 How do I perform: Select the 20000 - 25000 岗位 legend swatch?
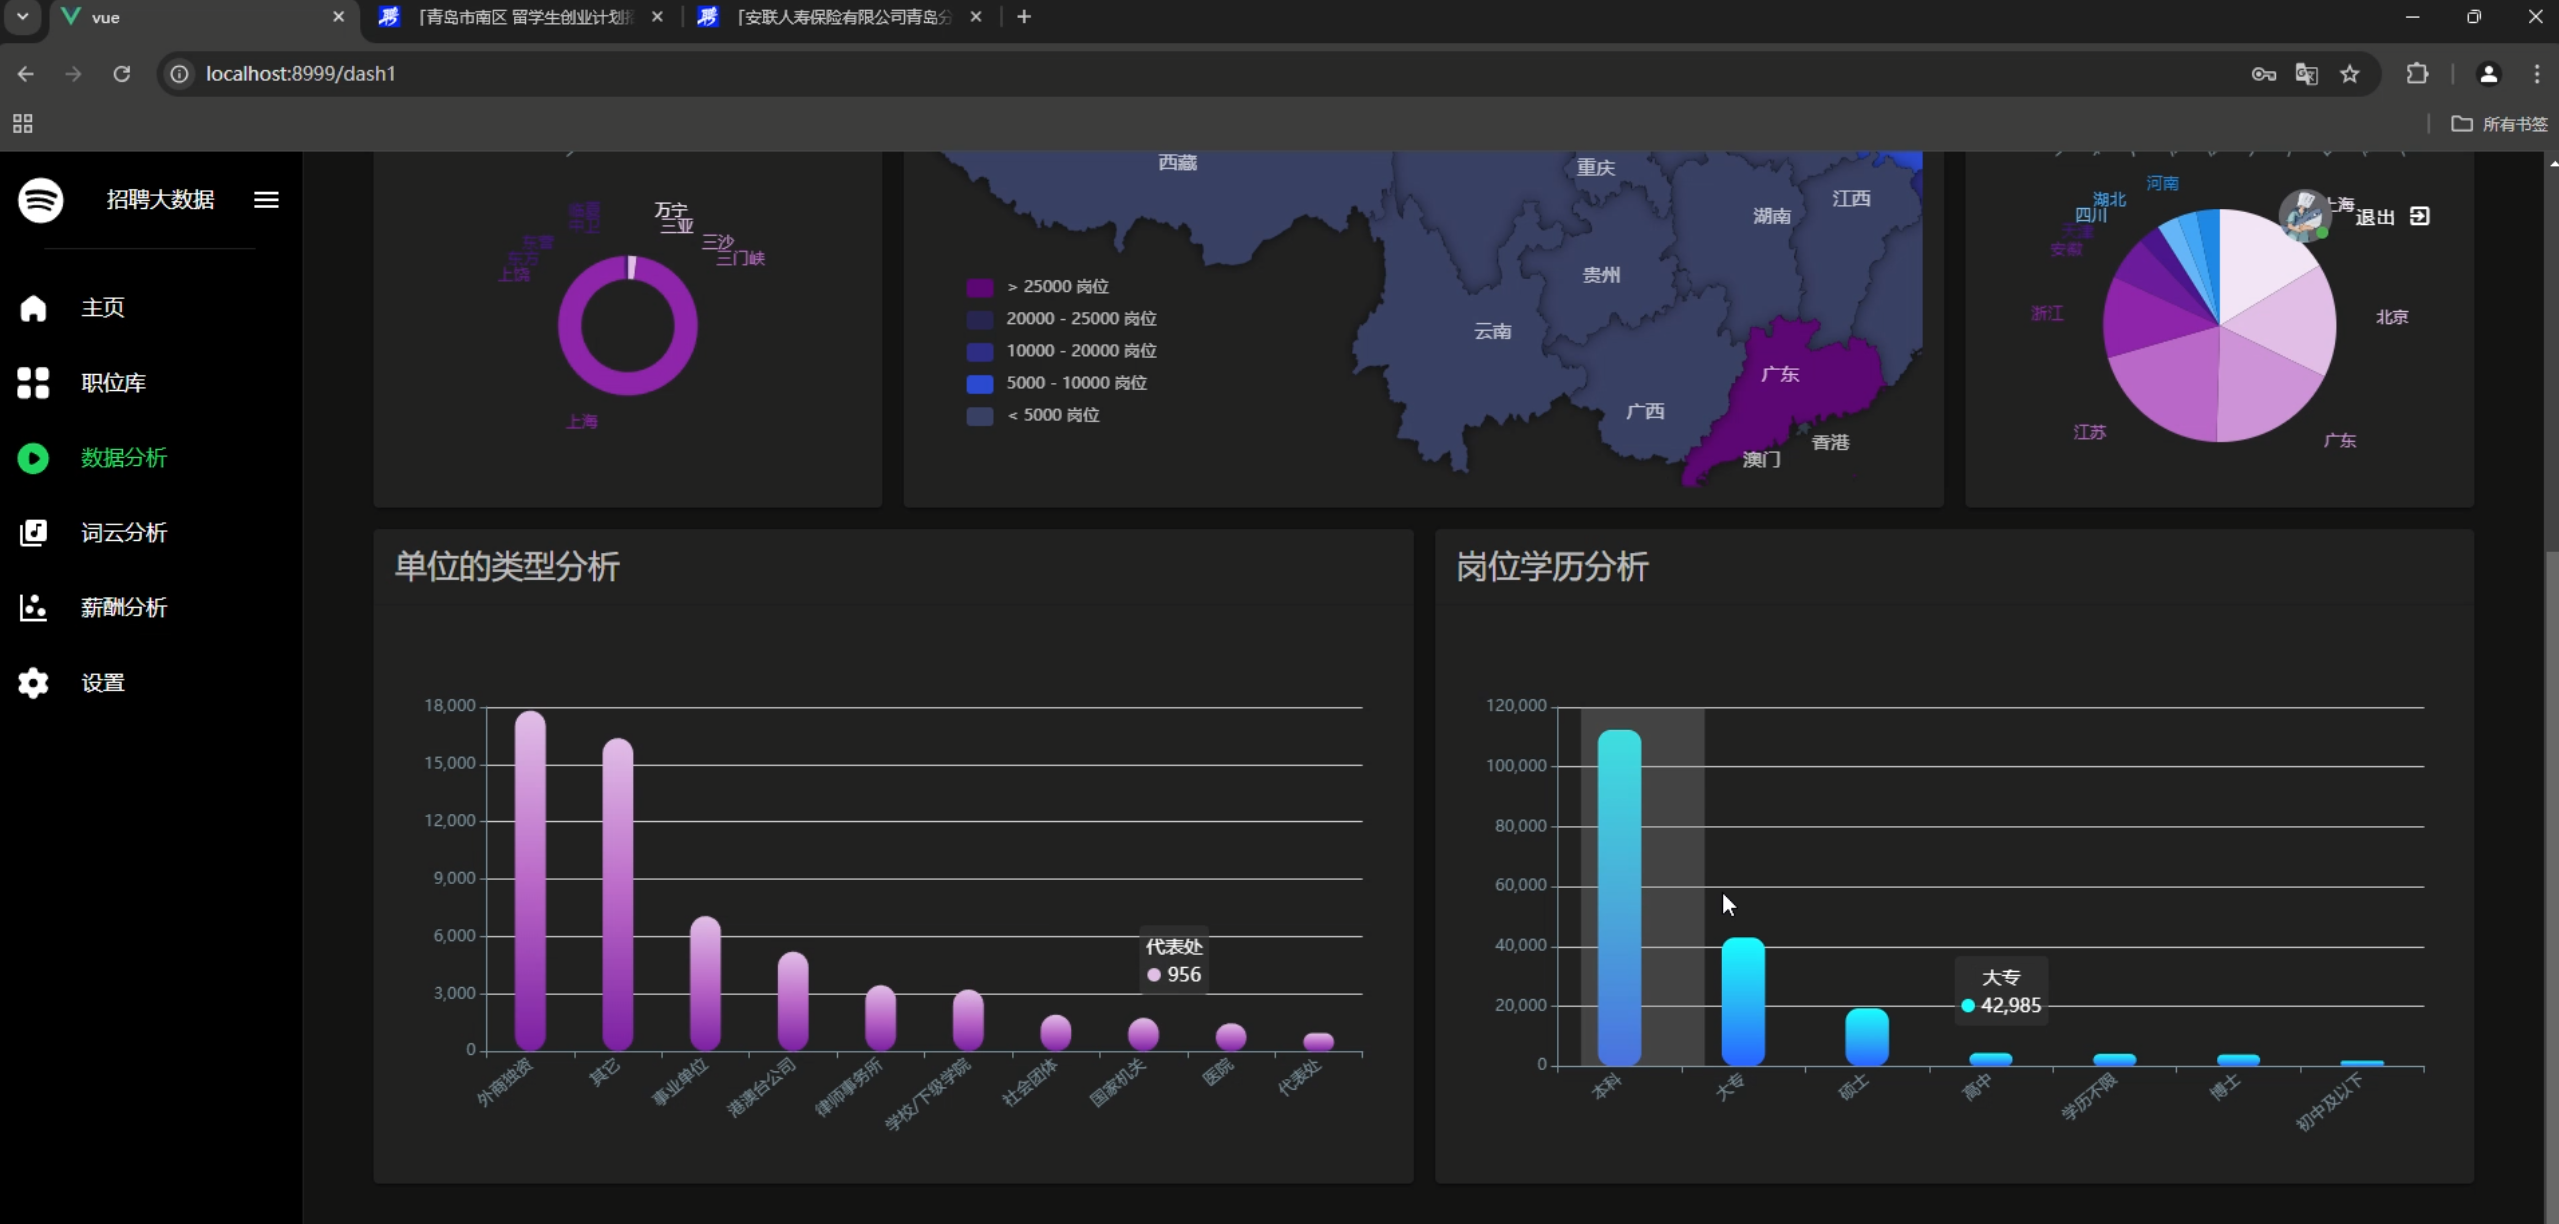(980, 319)
